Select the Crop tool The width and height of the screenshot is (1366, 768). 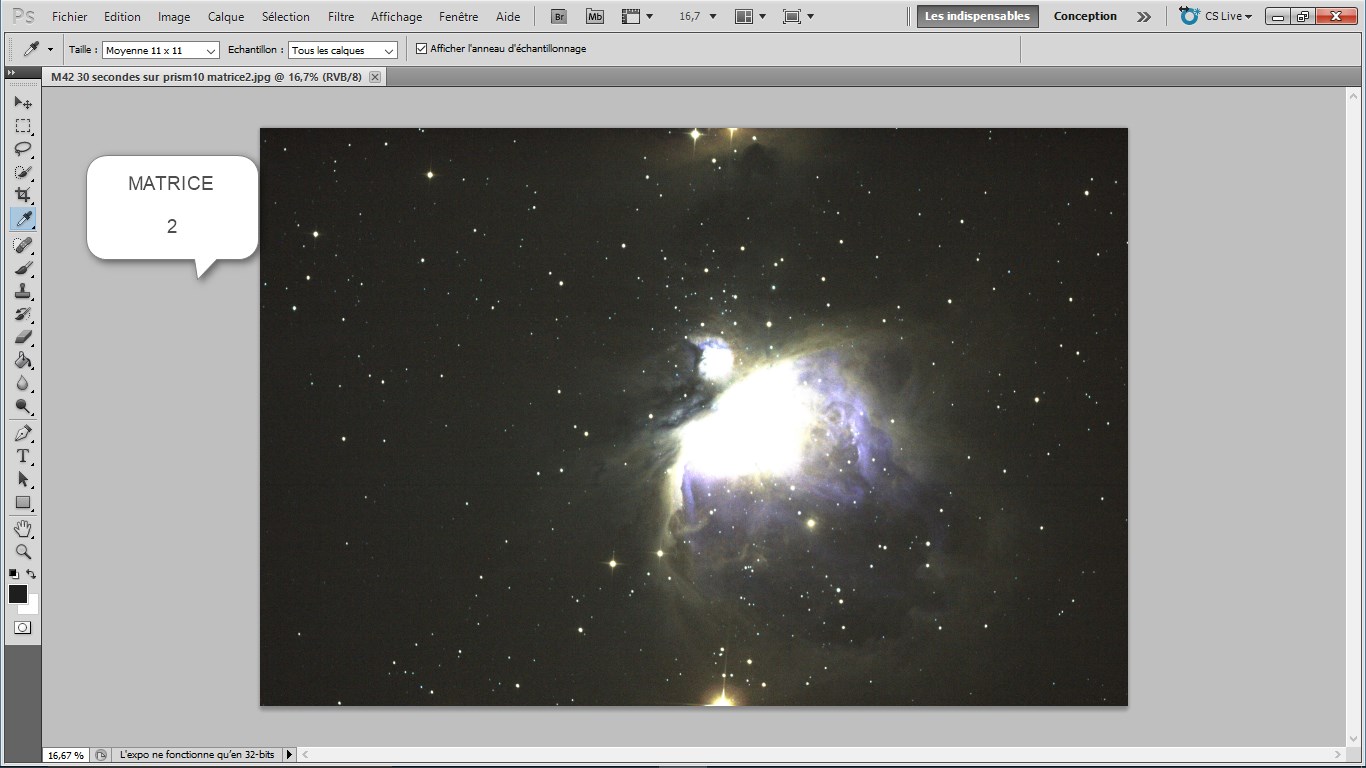pos(22,195)
